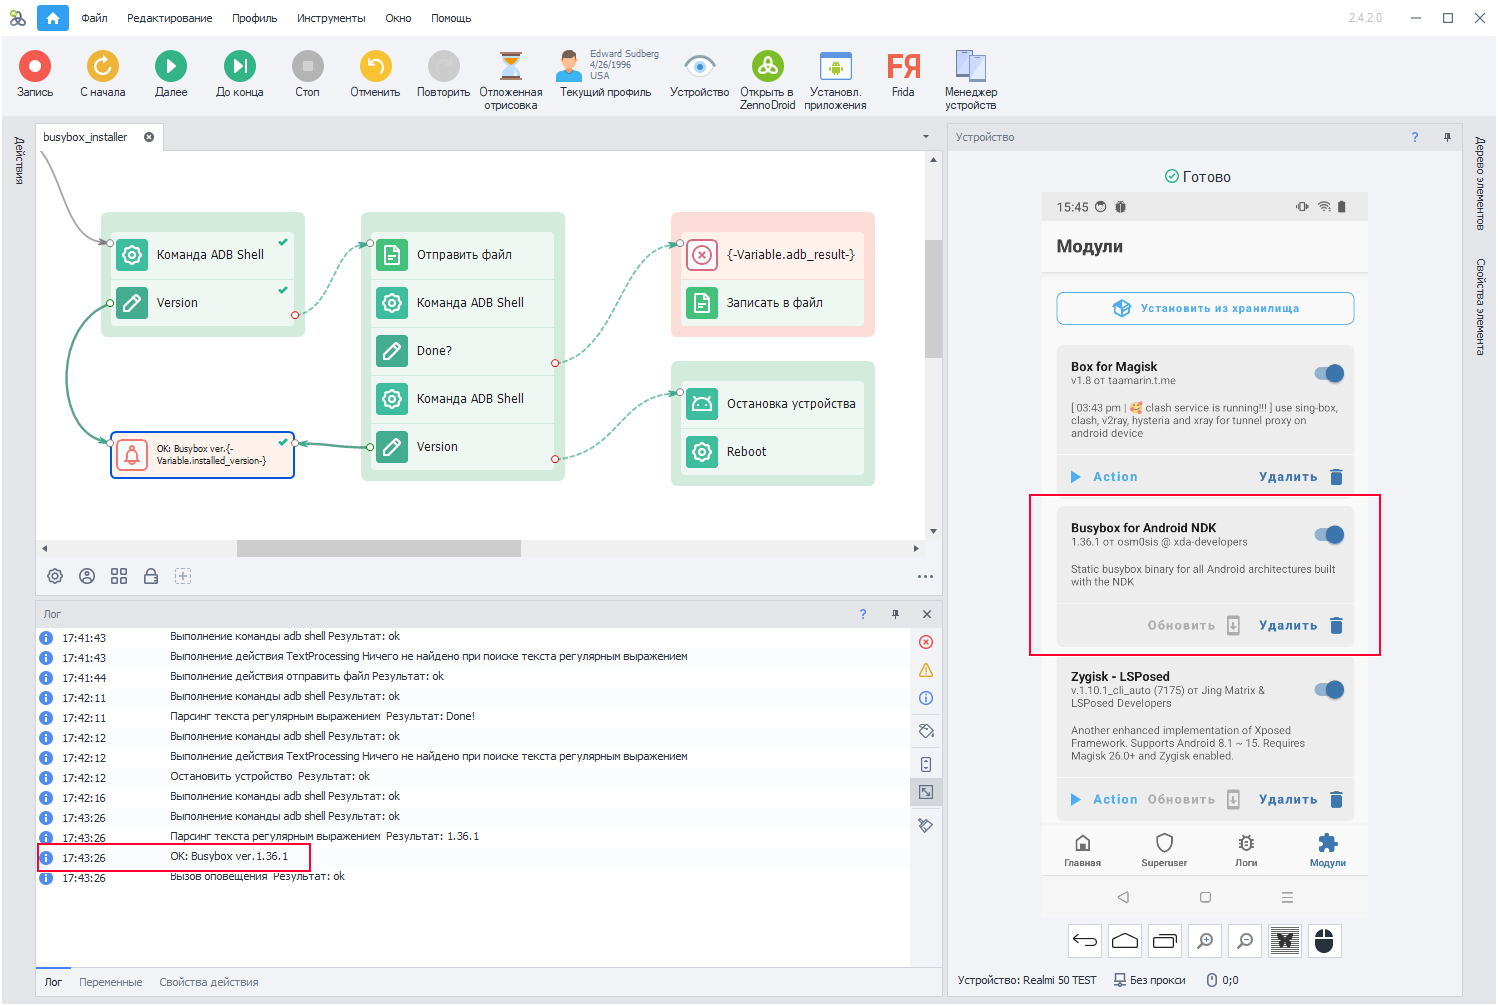The width and height of the screenshot is (1498, 1006).
Task: Select the Reboot action block
Action: [772, 452]
